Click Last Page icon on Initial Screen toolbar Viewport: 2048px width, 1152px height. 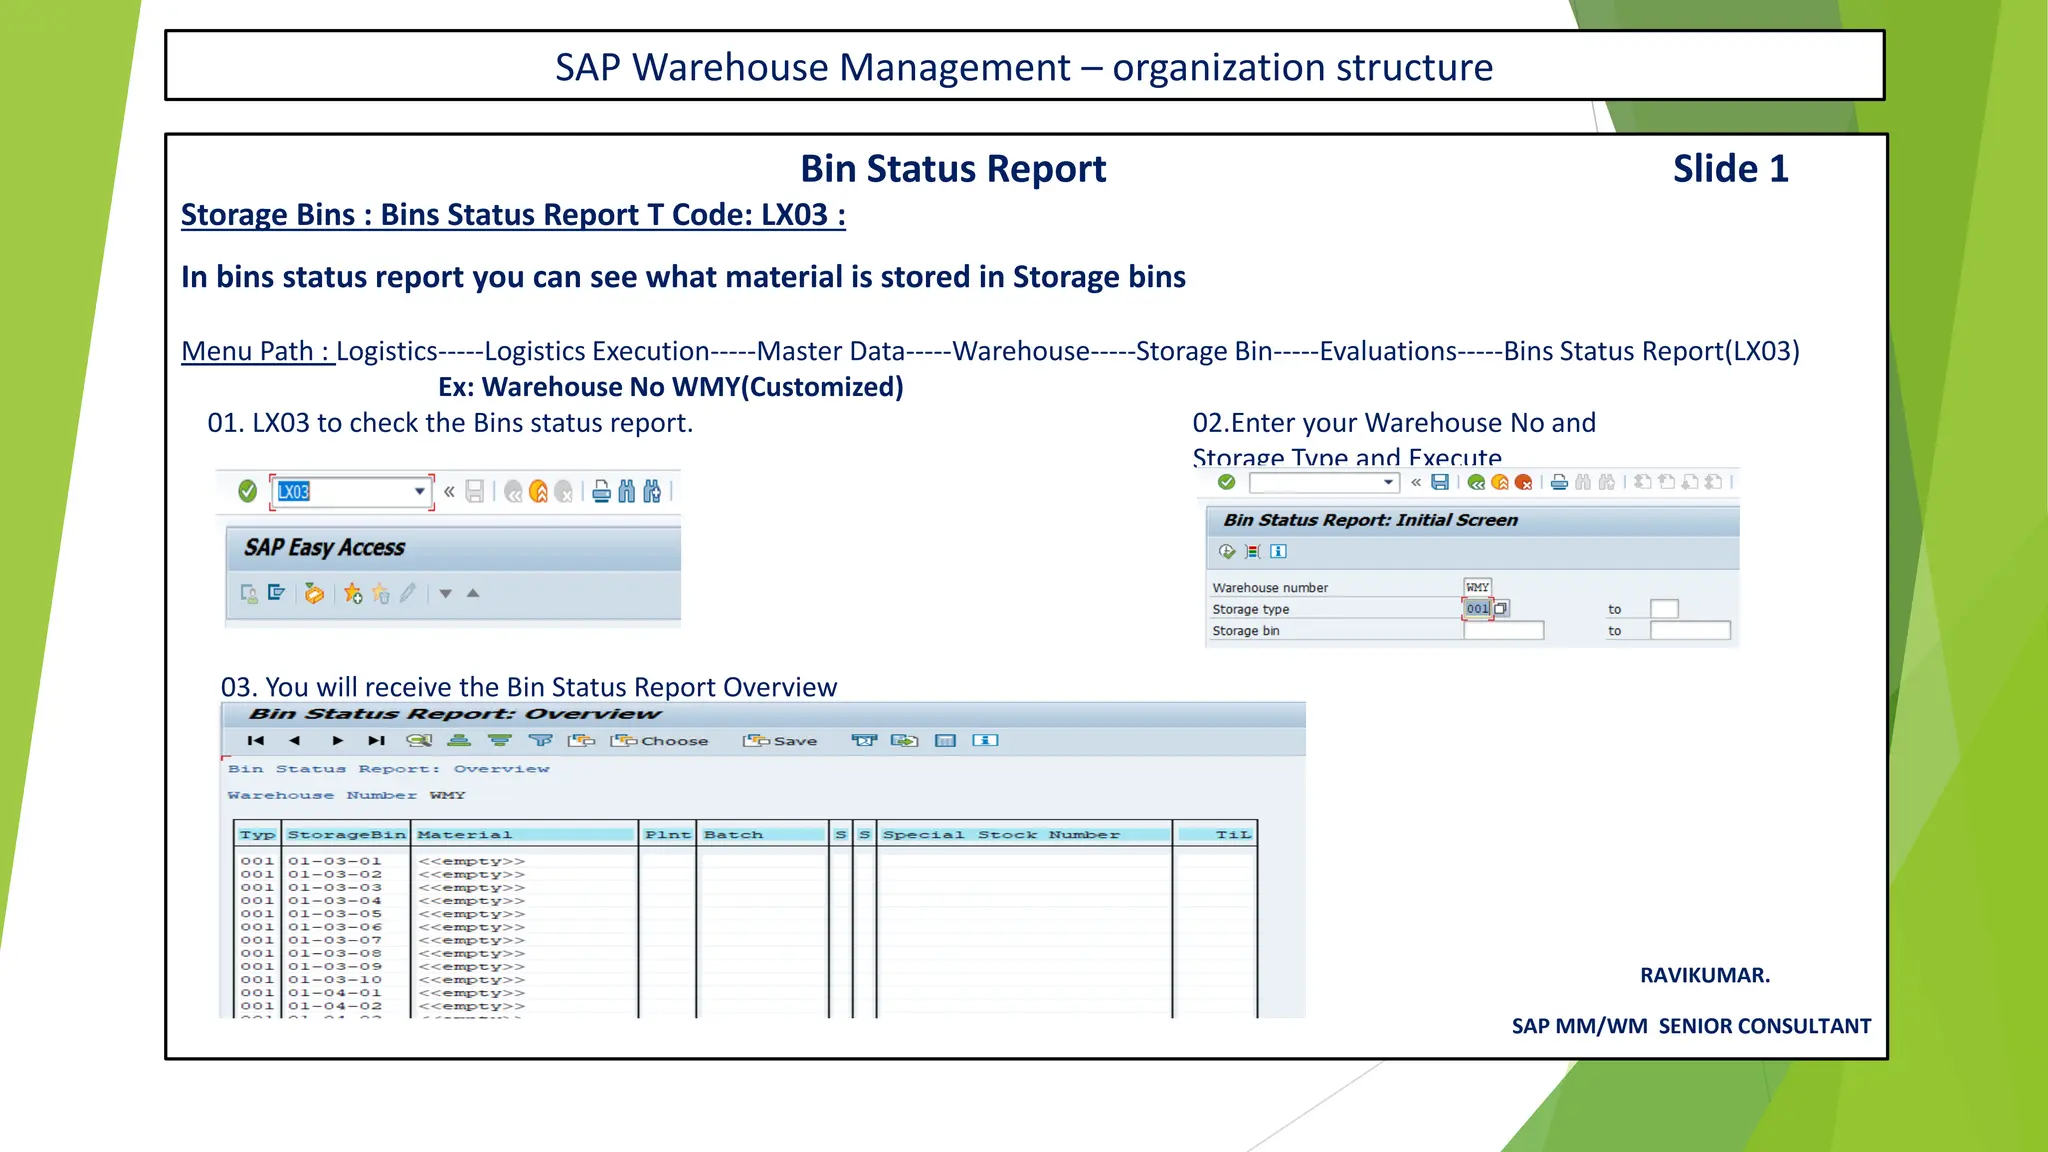pyautogui.click(x=1713, y=482)
